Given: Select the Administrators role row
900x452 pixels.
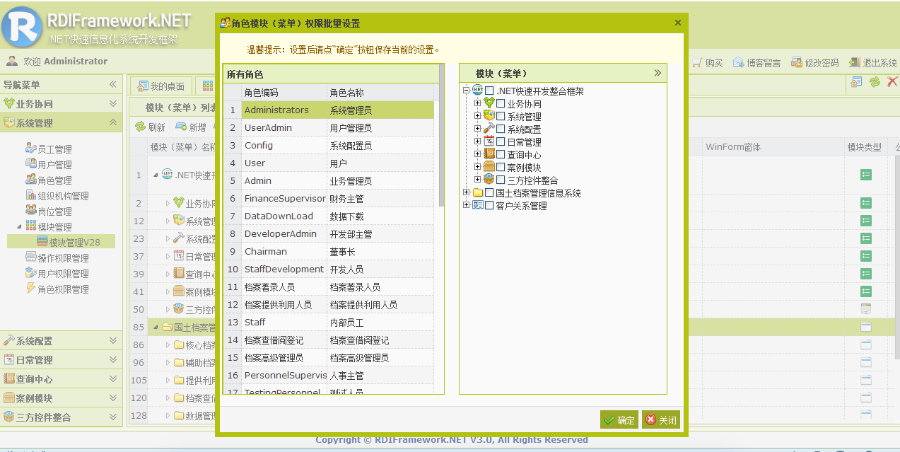Looking at the screenshot, I should (329, 110).
